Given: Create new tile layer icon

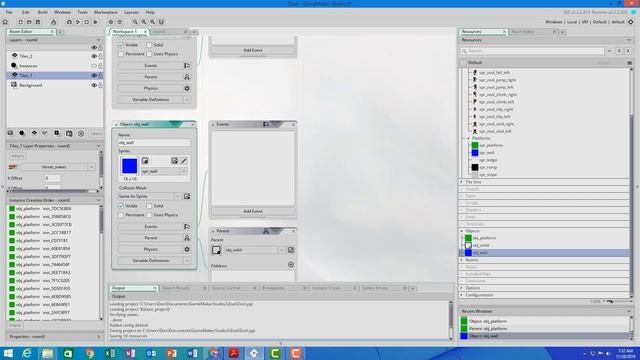Looking at the screenshot, I should point(34,133).
